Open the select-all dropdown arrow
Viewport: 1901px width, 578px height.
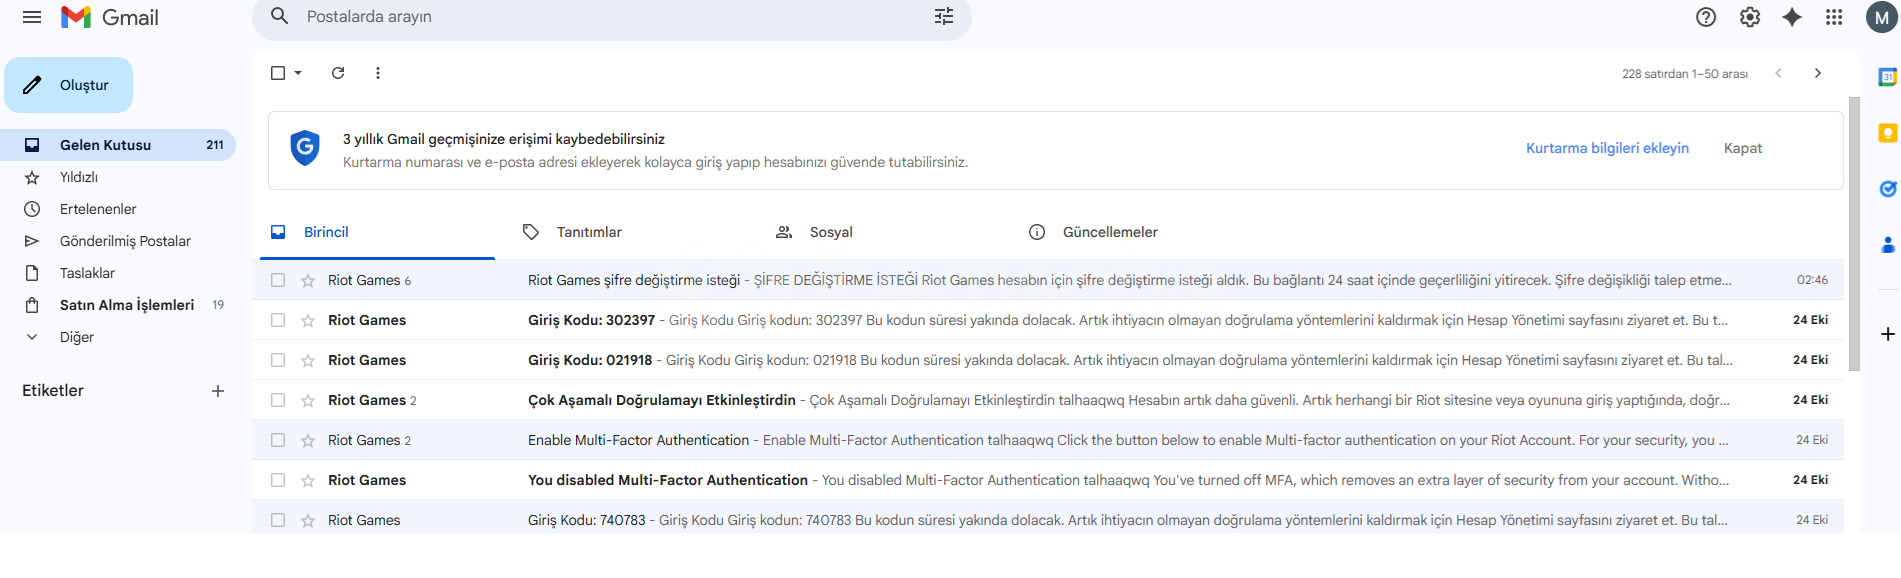point(298,73)
